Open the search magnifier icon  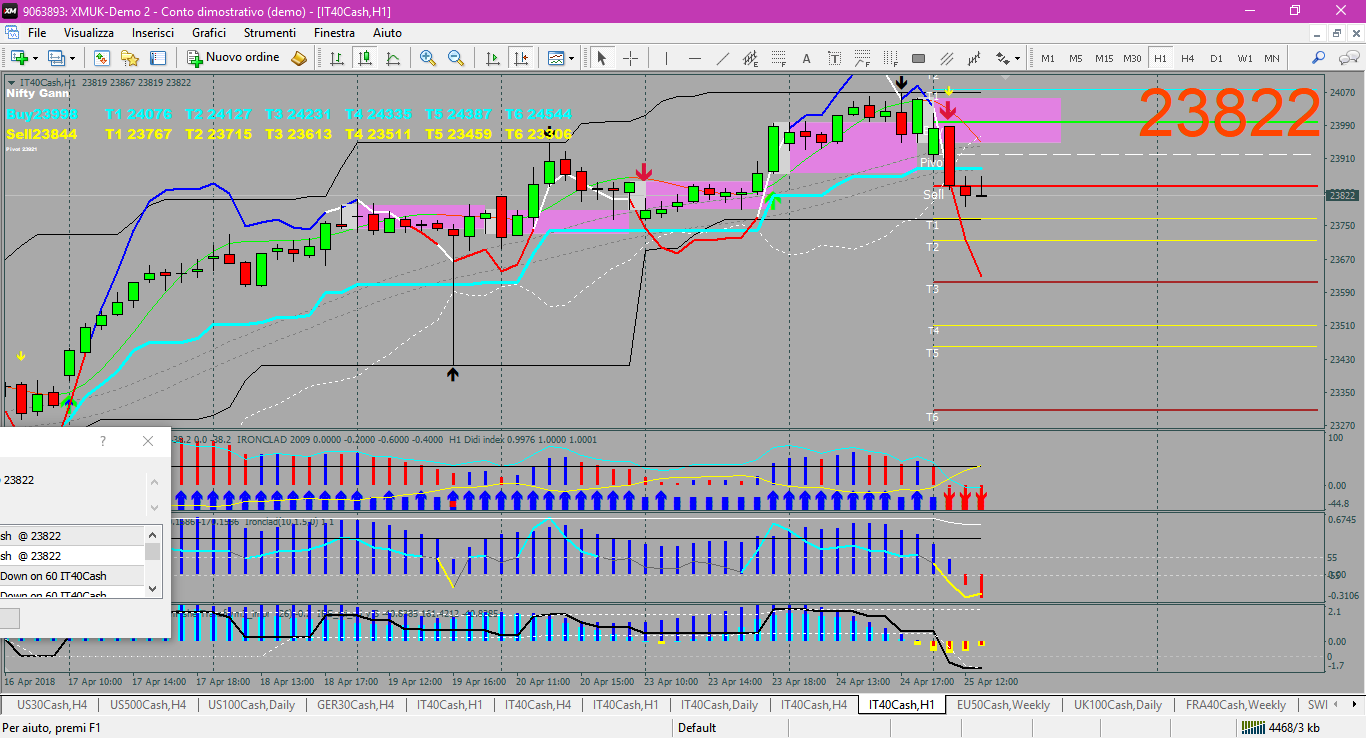1318,58
